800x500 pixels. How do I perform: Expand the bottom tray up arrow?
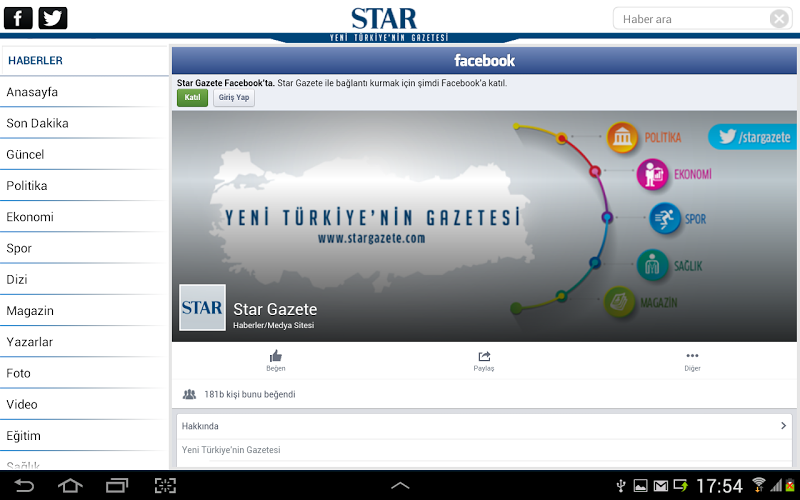click(x=400, y=485)
